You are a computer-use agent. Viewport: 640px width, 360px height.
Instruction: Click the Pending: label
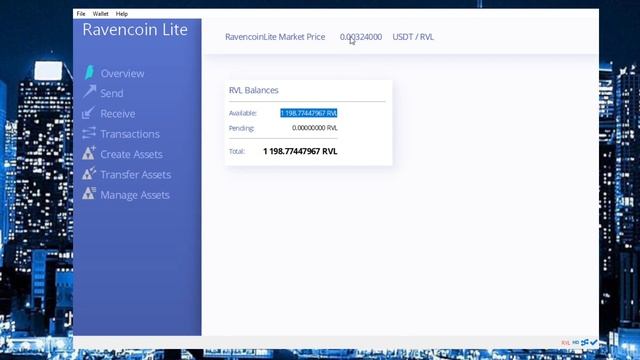(x=241, y=128)
